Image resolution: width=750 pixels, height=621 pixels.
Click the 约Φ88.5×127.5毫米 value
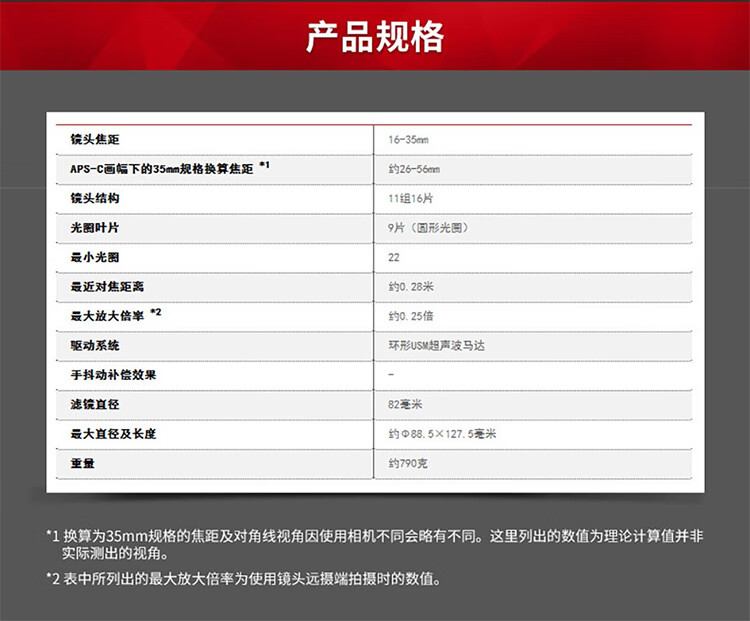(442, 434)
